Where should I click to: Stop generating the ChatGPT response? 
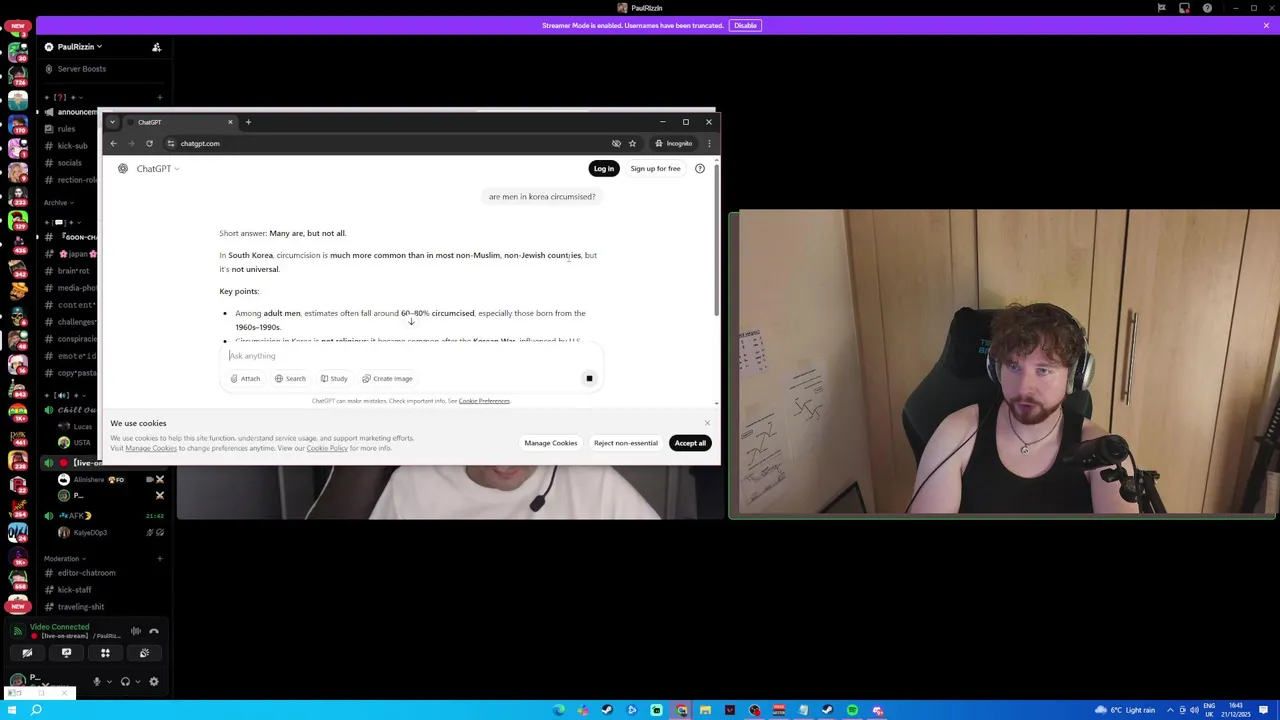point(589,378)
